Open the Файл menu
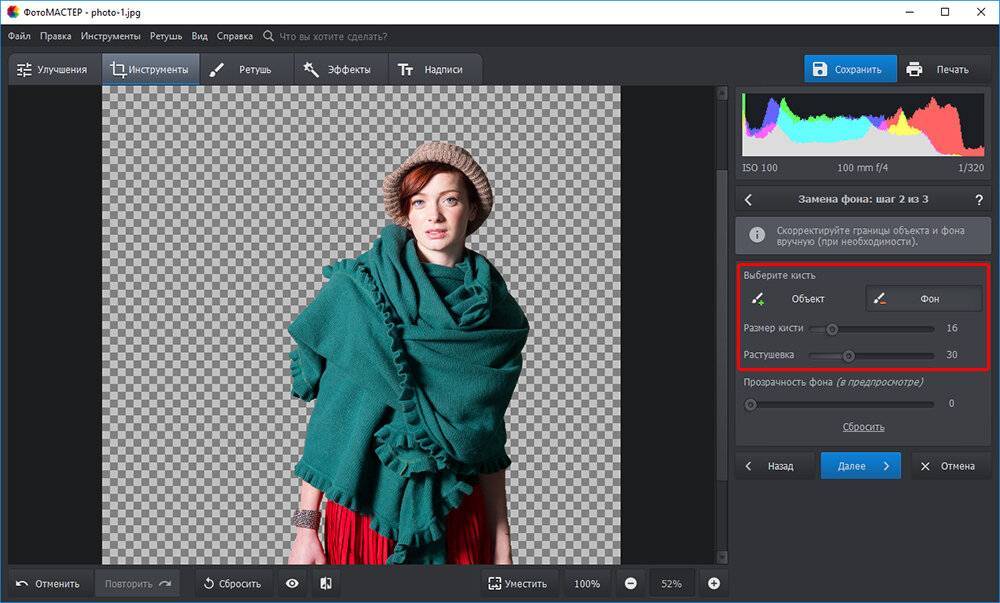 (x=19, y=36)
